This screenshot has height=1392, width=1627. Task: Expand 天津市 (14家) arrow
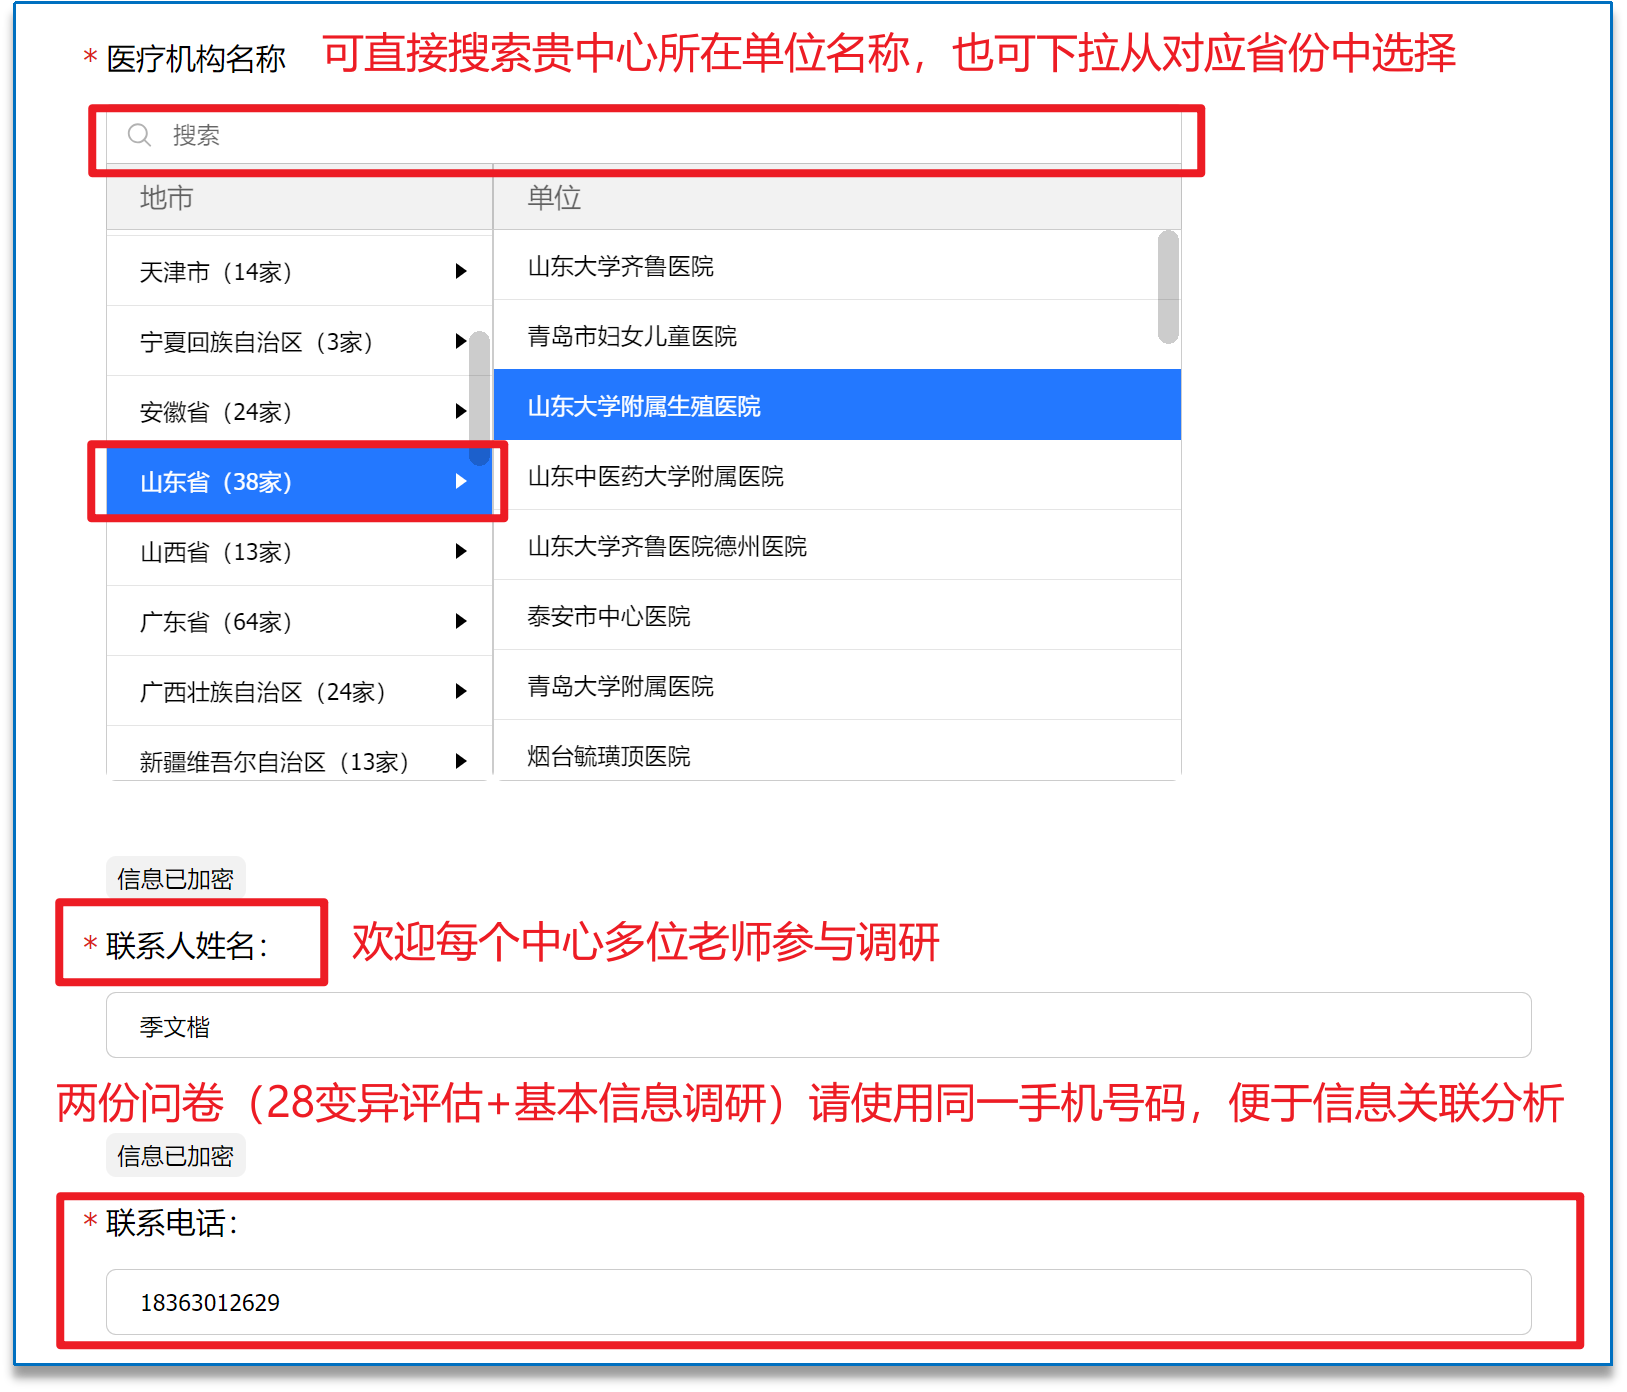[460, 271]
